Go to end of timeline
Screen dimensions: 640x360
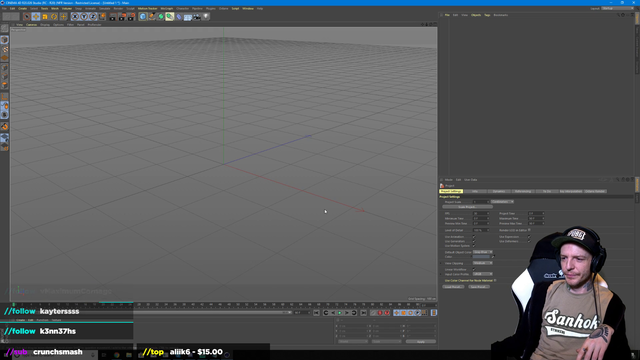click(363, 313)
